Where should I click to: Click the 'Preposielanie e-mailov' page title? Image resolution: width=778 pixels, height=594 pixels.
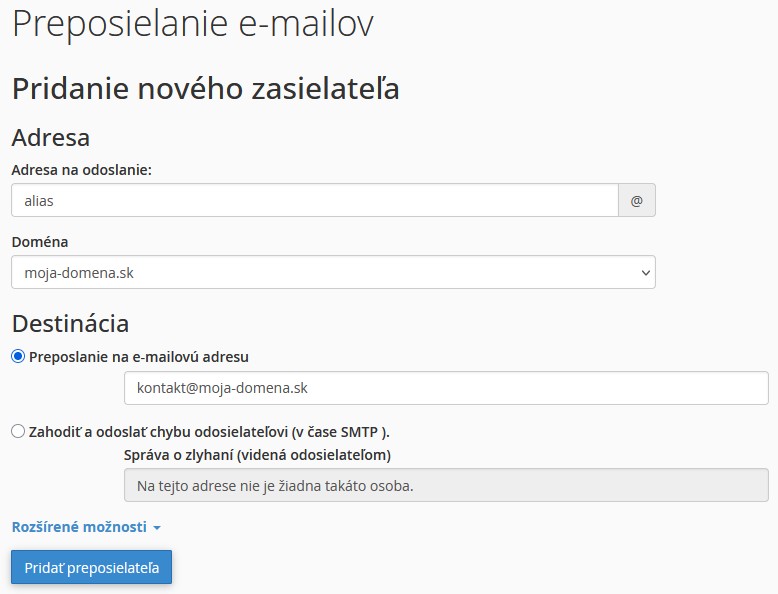(x=193, y=24)
